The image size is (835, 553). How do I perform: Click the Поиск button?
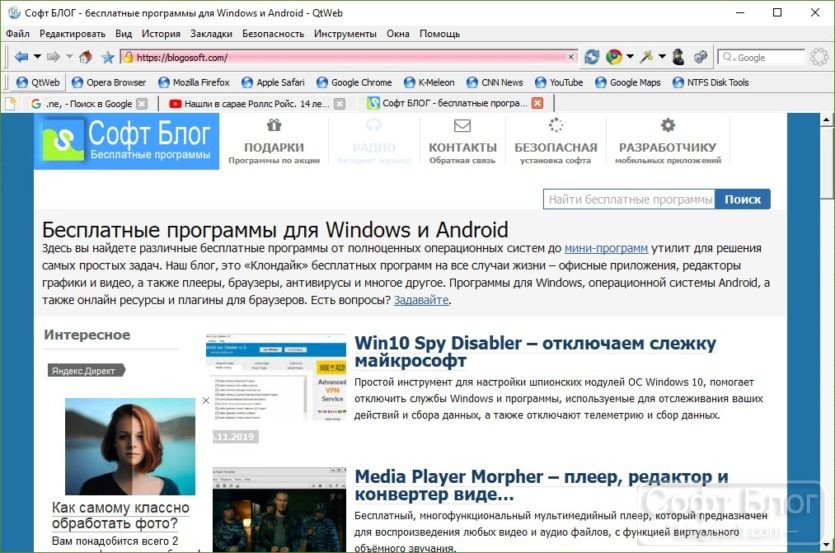742,199
